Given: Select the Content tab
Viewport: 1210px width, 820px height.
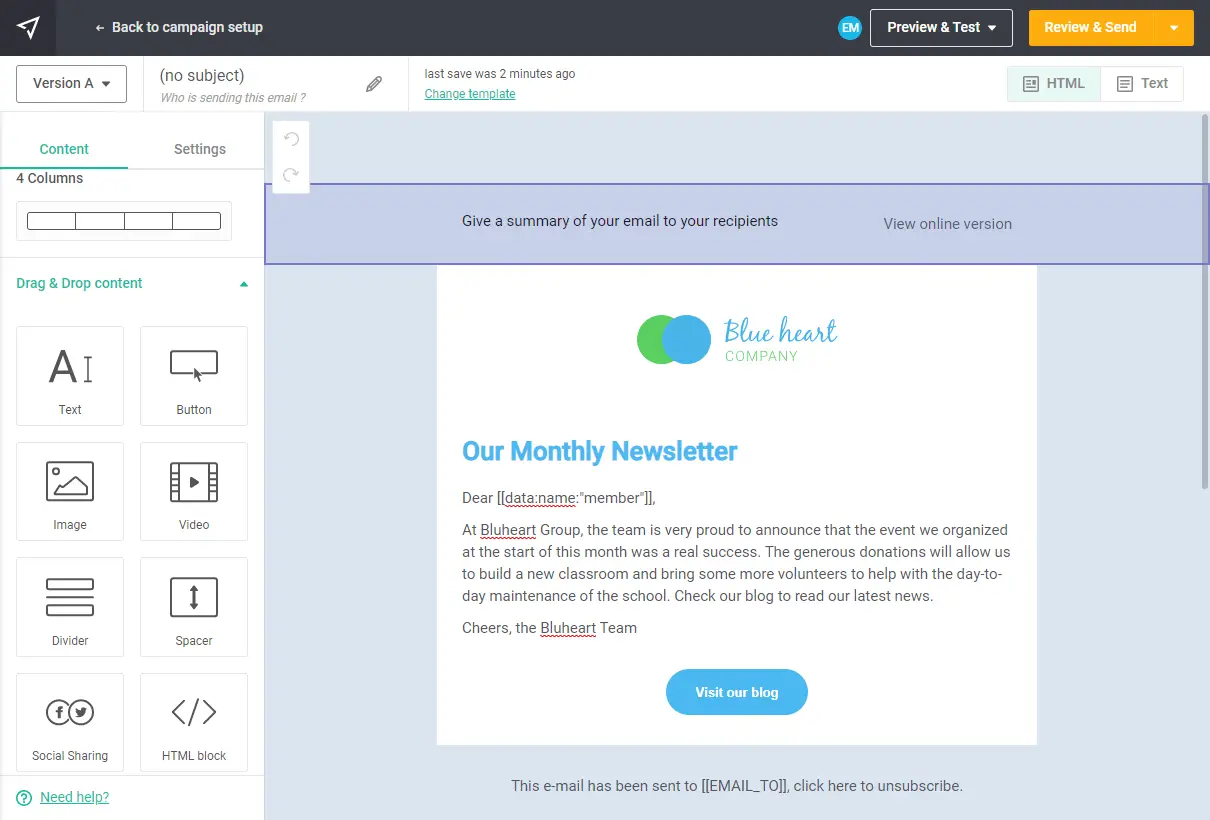Looking at the screenshot, I should (64, 149).
